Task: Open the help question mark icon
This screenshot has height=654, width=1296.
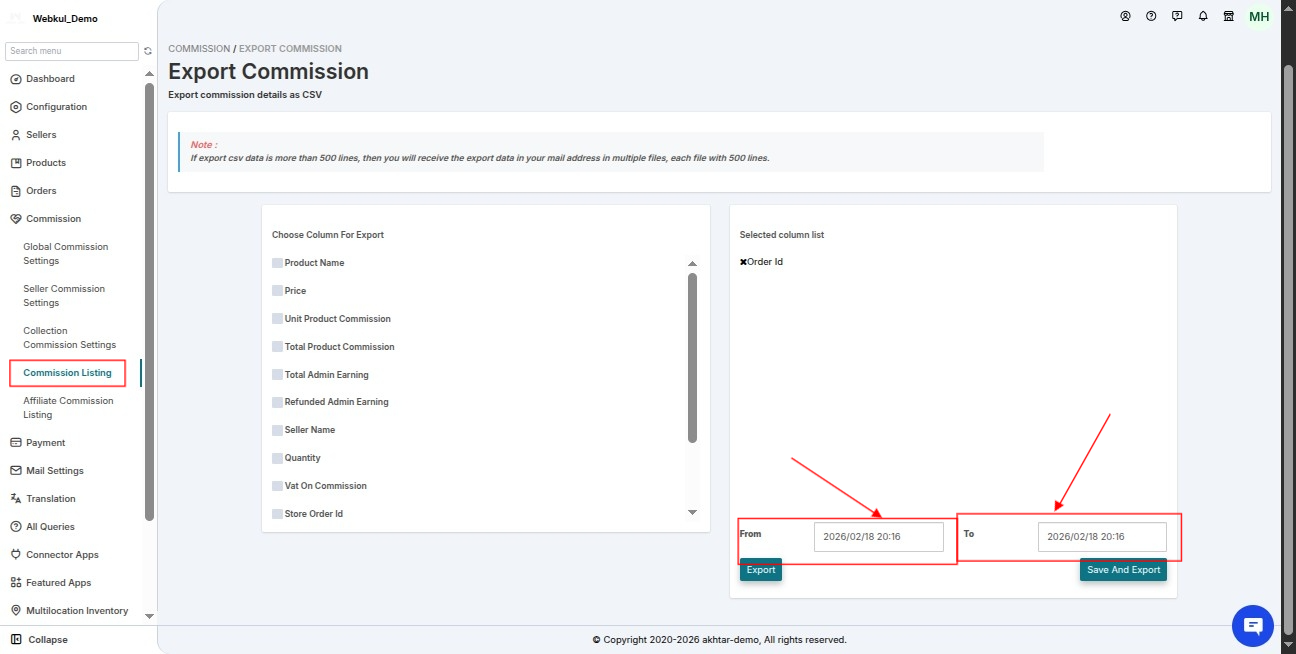Action: pos(1151,16)
